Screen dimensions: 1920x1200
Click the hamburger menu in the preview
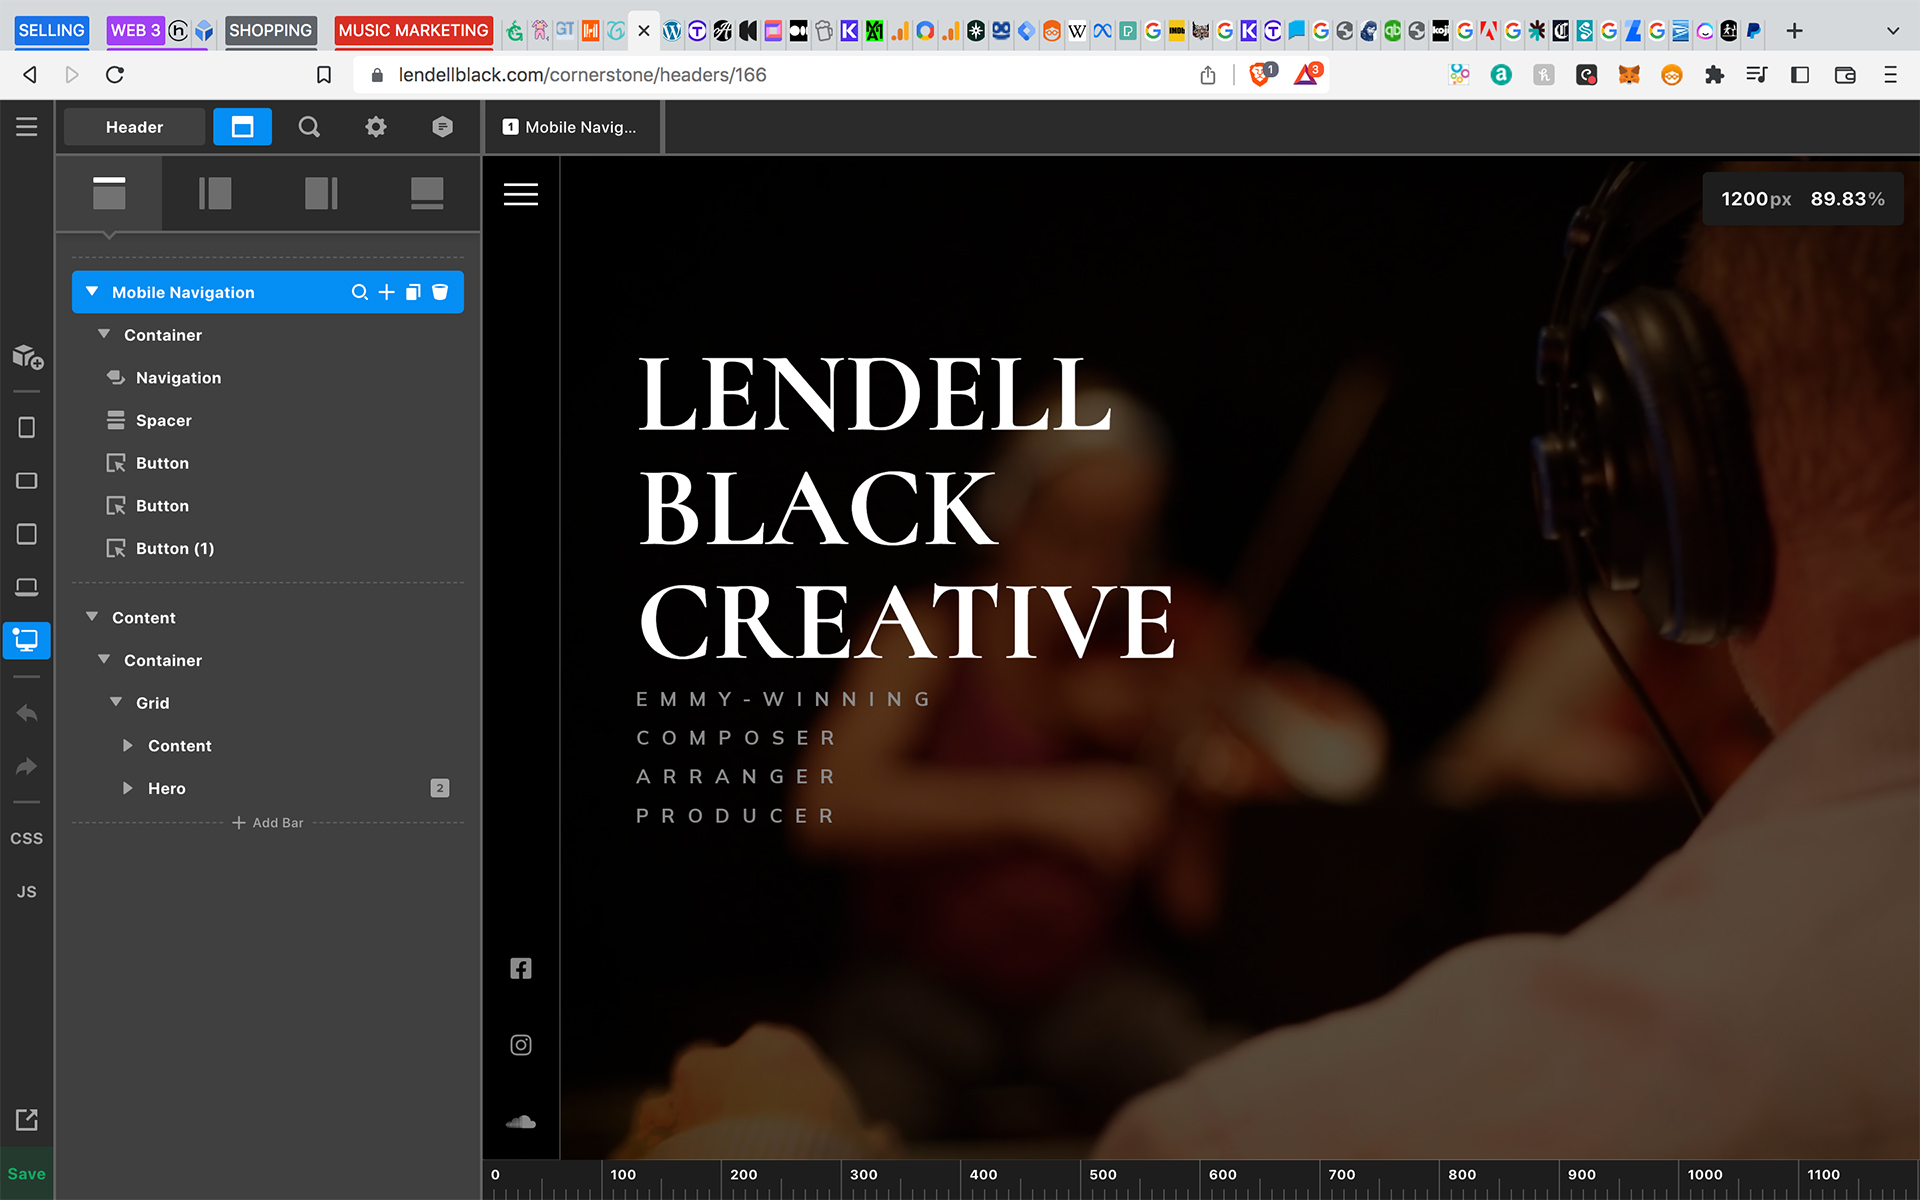(520, 194)
